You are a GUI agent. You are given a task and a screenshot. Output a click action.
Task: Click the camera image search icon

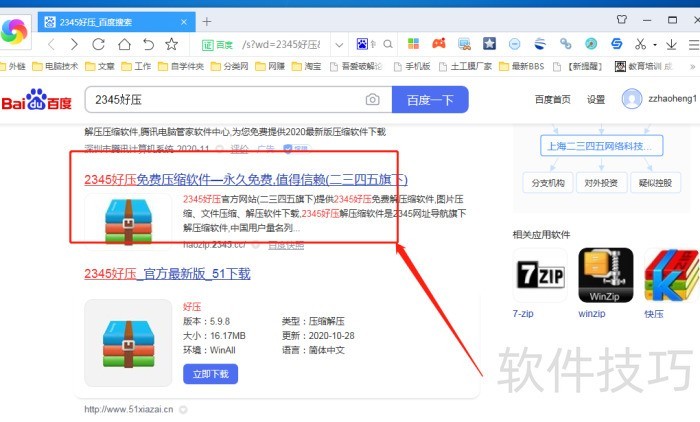pyautogui.click(x=373, y=99)
